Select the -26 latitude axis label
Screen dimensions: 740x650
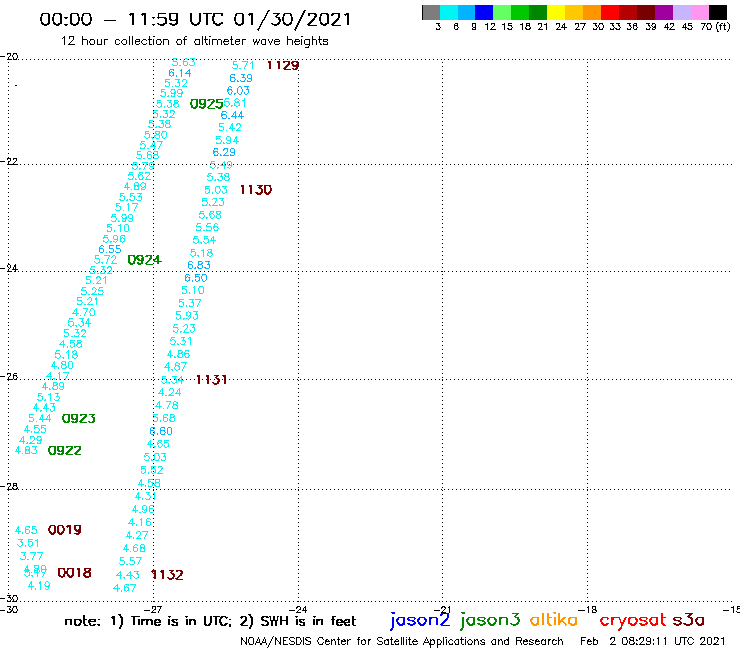(9, 376)
